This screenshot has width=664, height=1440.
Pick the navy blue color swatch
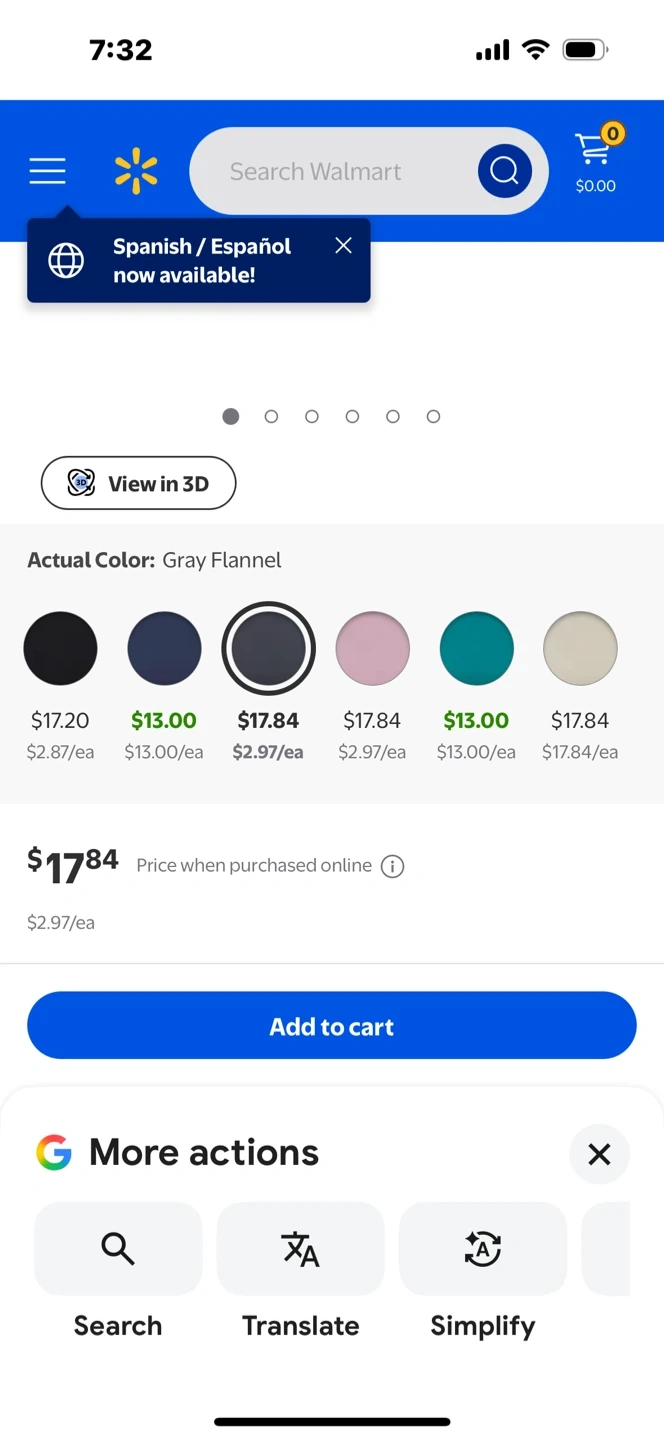tap(164, 649)
